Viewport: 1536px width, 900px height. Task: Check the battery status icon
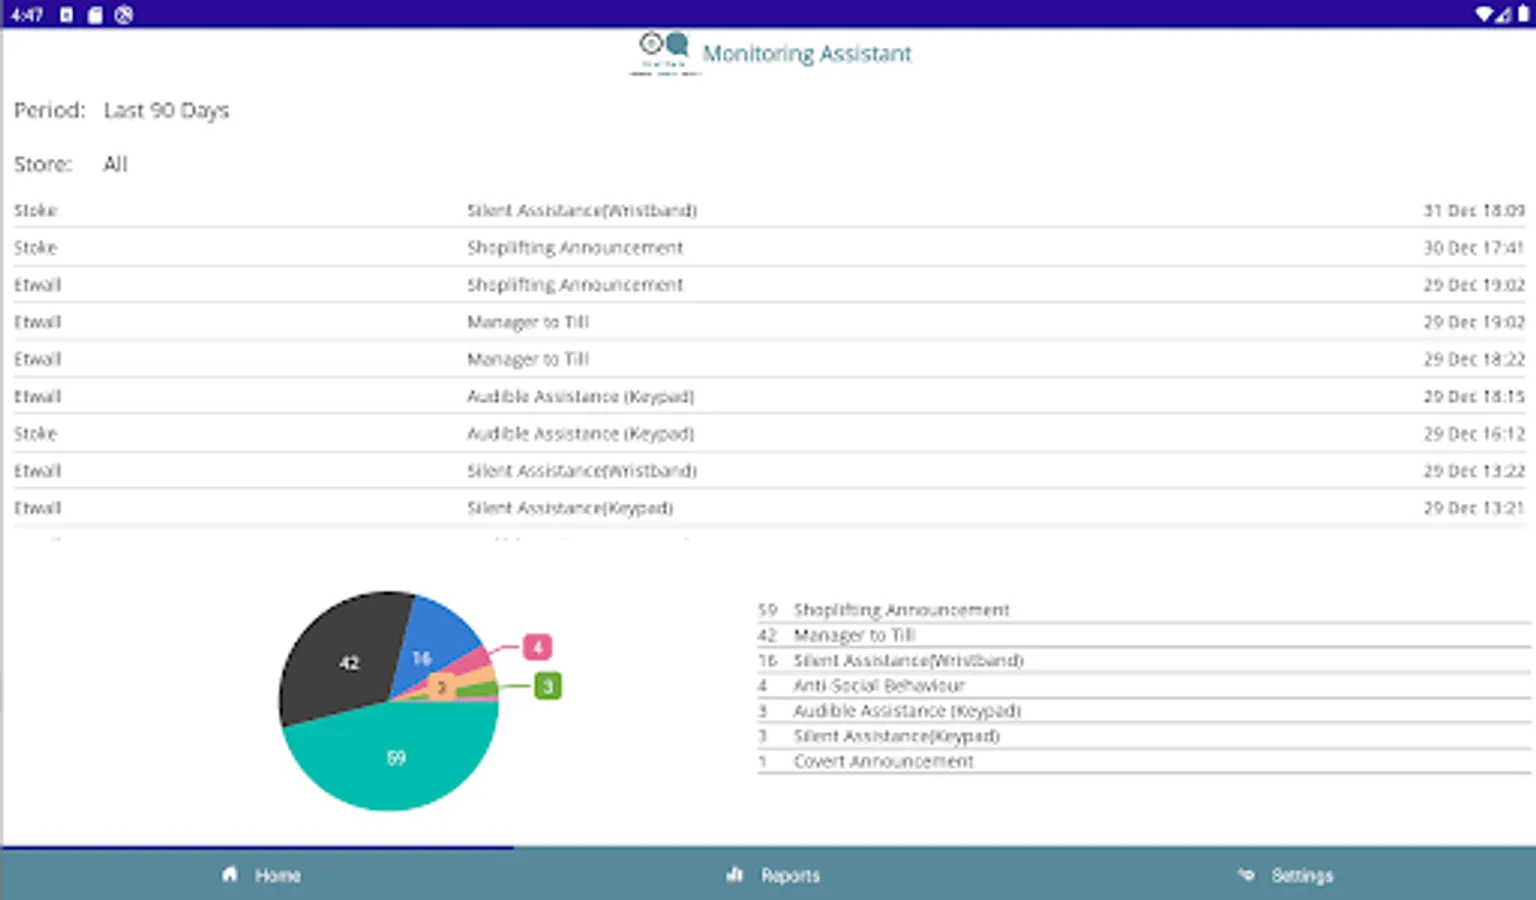1523,14
